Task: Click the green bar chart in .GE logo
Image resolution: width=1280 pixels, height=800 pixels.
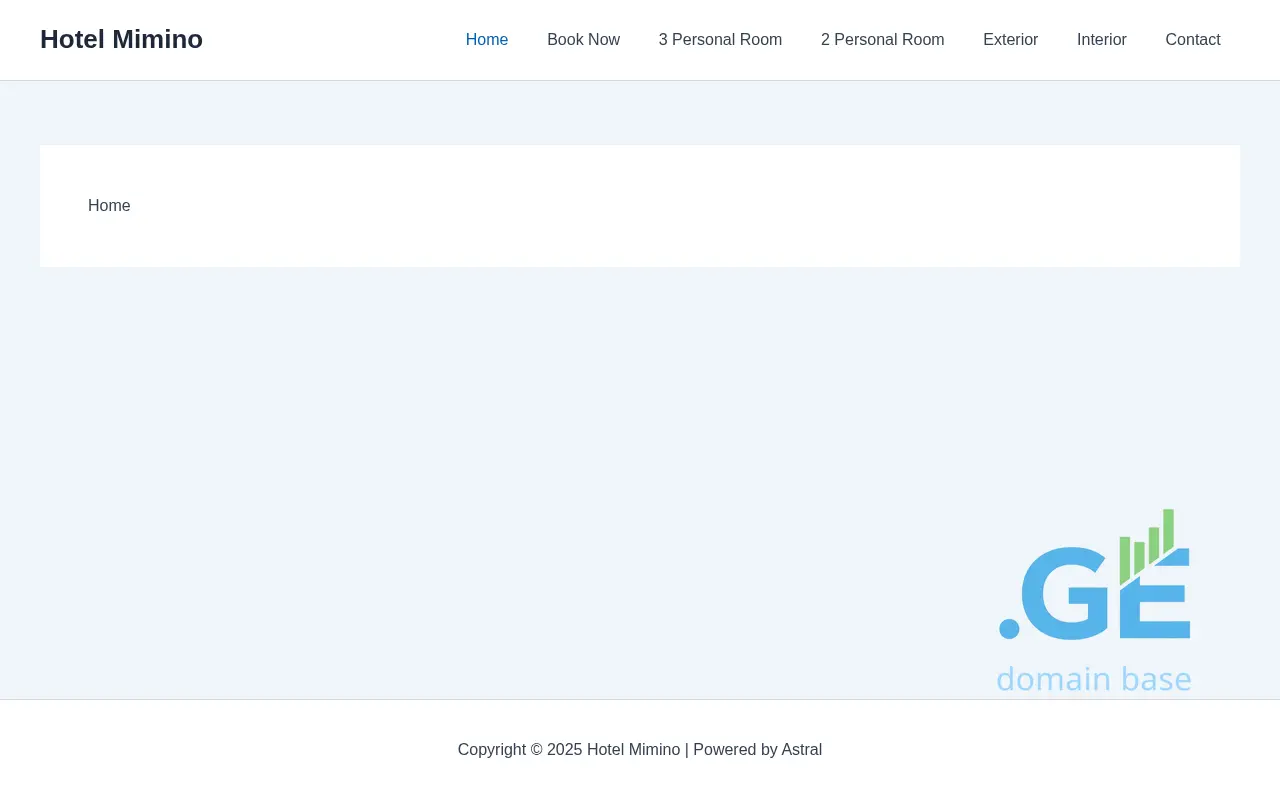Action: (x=1147, y=545)
